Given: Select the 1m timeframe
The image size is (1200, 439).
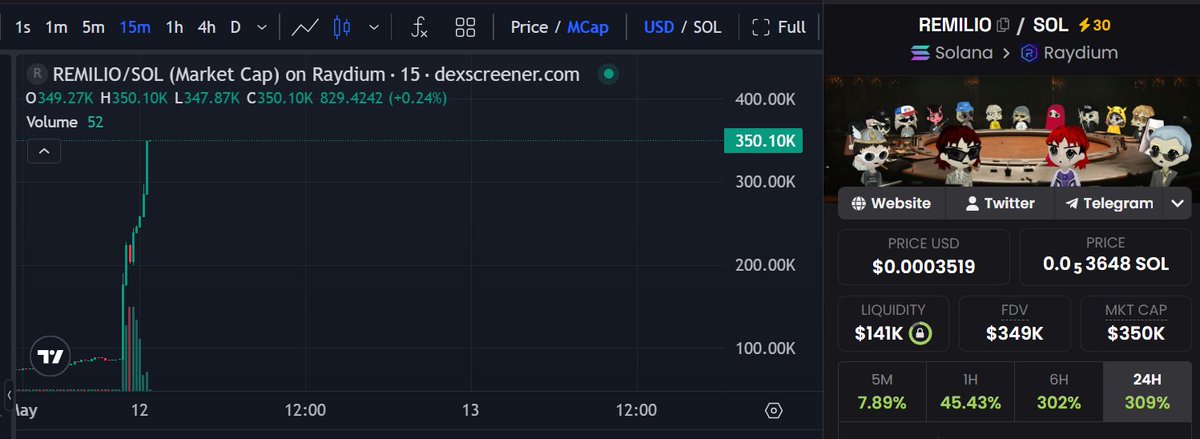Looking at the screenshot, I should pyautogui.click(x=57, y=27).
